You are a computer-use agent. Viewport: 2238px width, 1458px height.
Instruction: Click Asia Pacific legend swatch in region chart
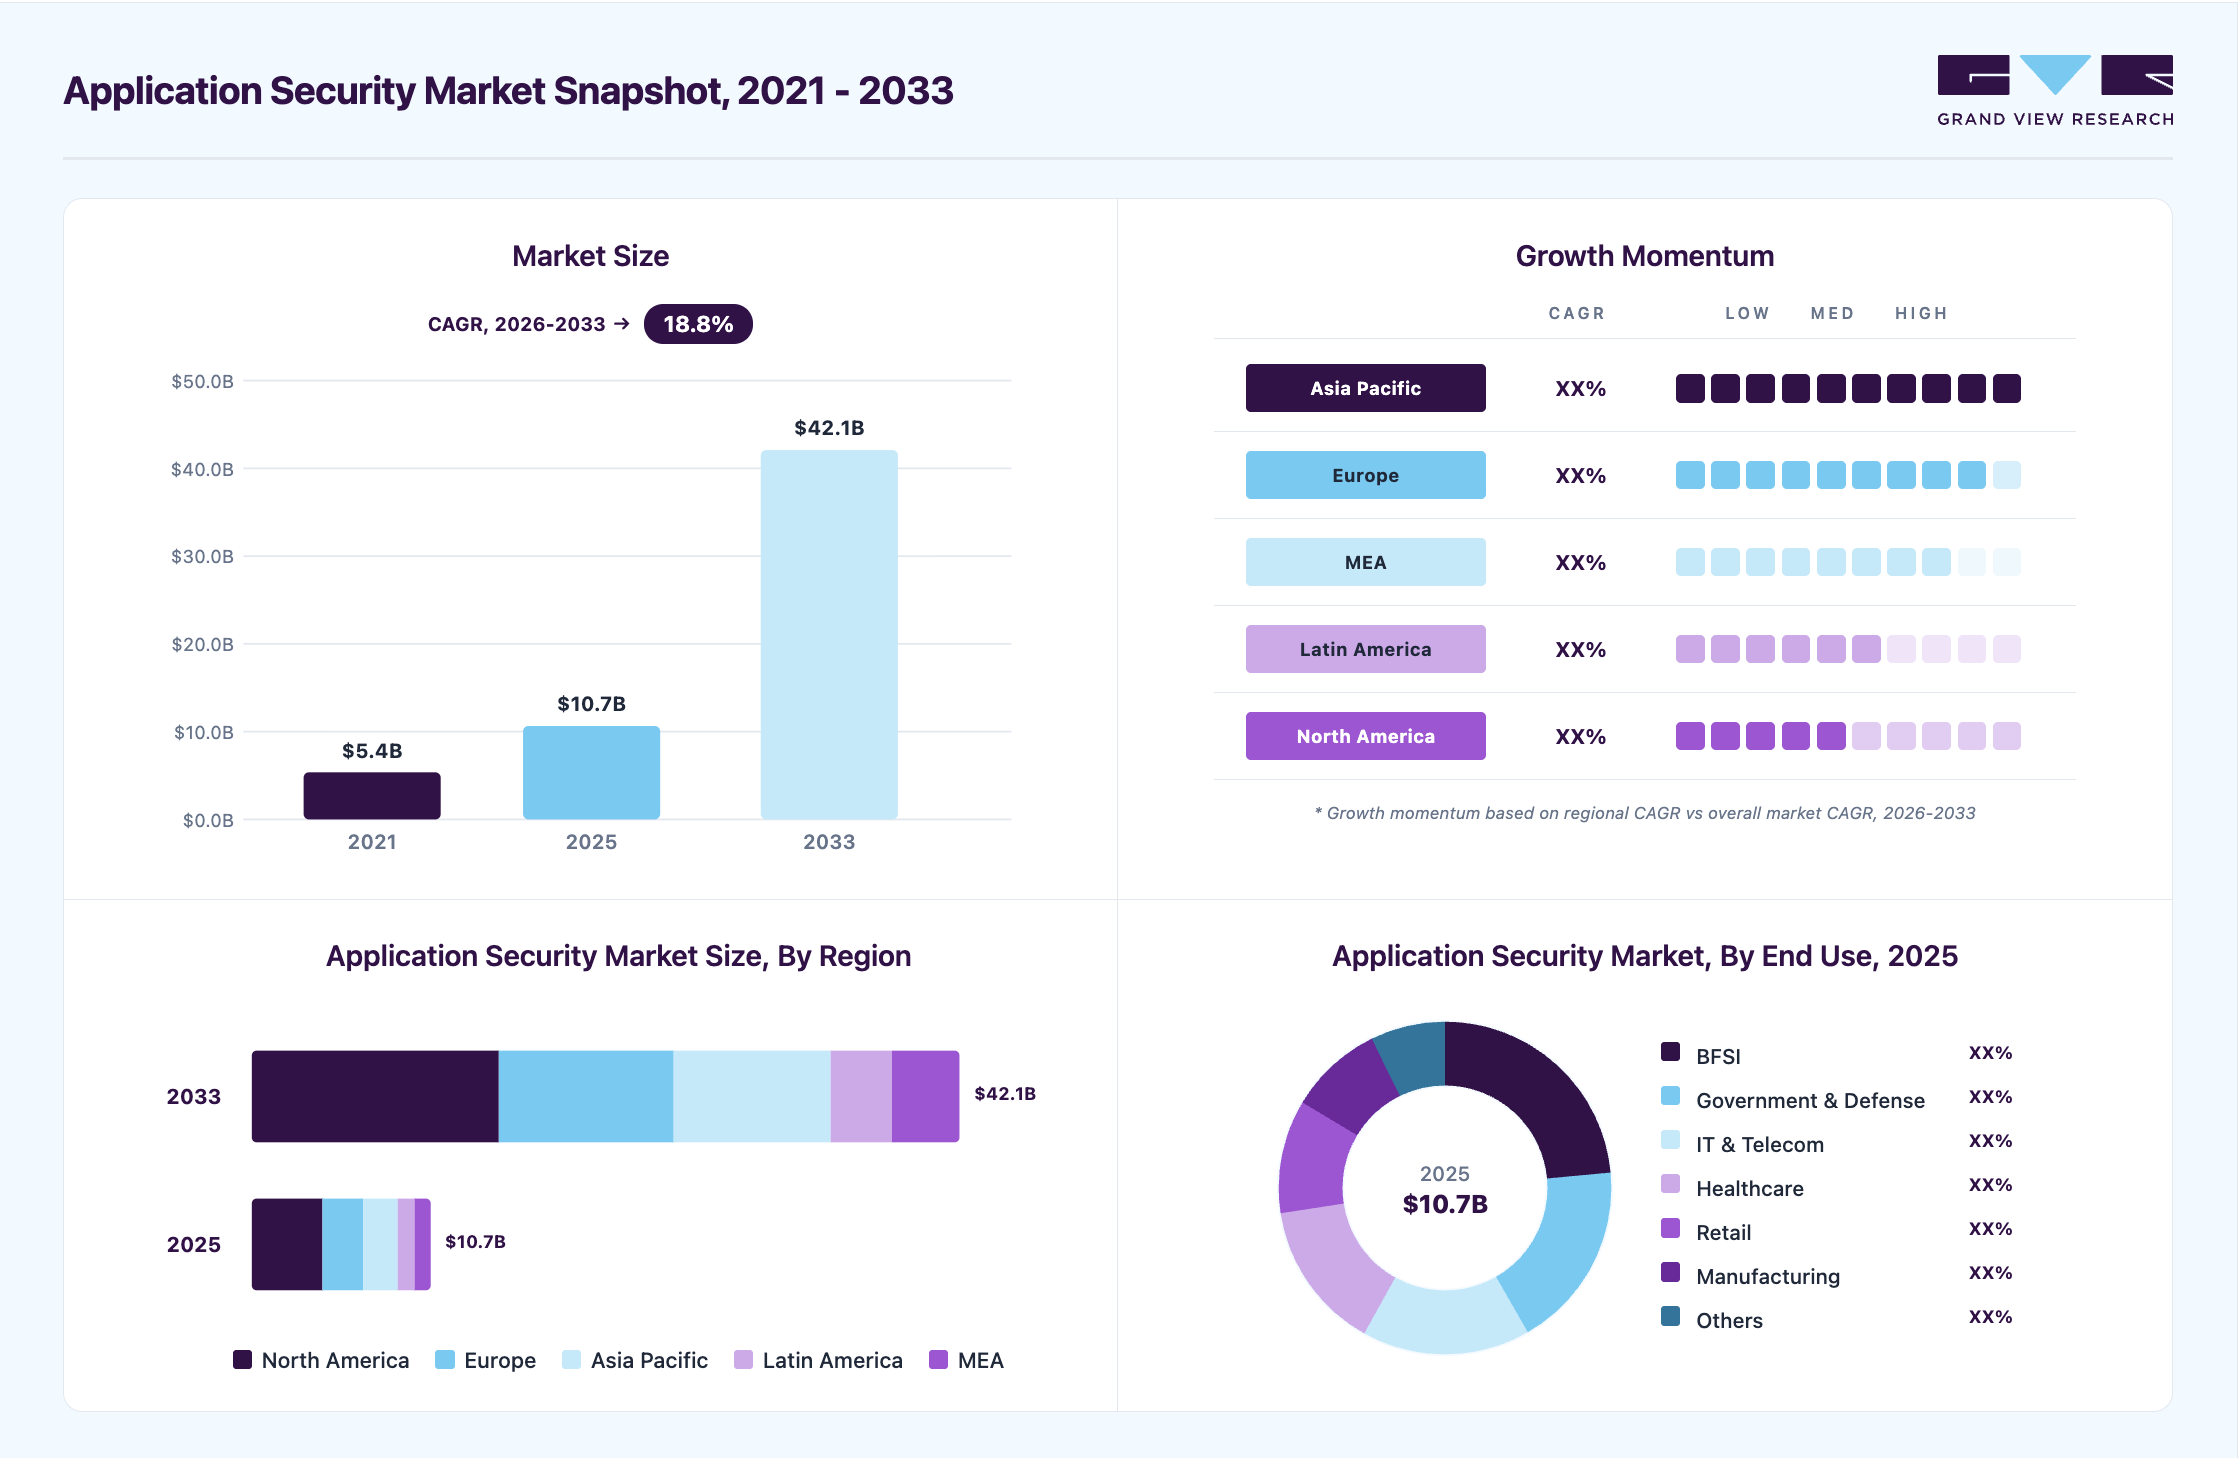[x=571, y=1360]
